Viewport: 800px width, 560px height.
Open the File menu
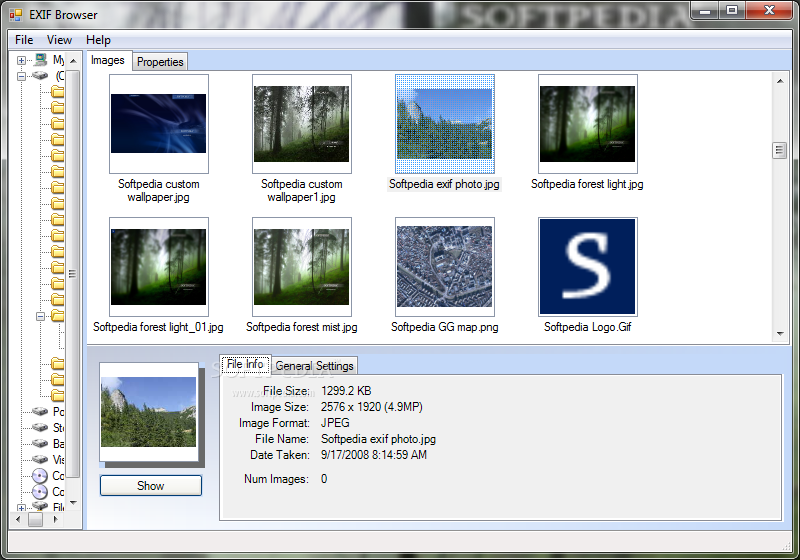(24, 40)
